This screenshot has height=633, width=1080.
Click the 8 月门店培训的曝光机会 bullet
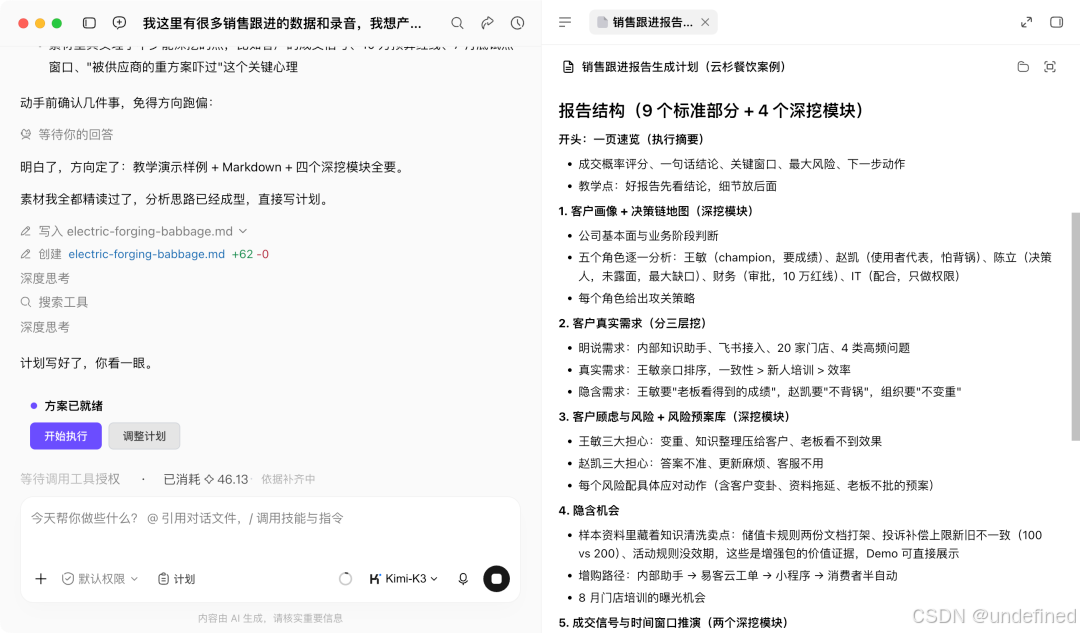point(641,598)
